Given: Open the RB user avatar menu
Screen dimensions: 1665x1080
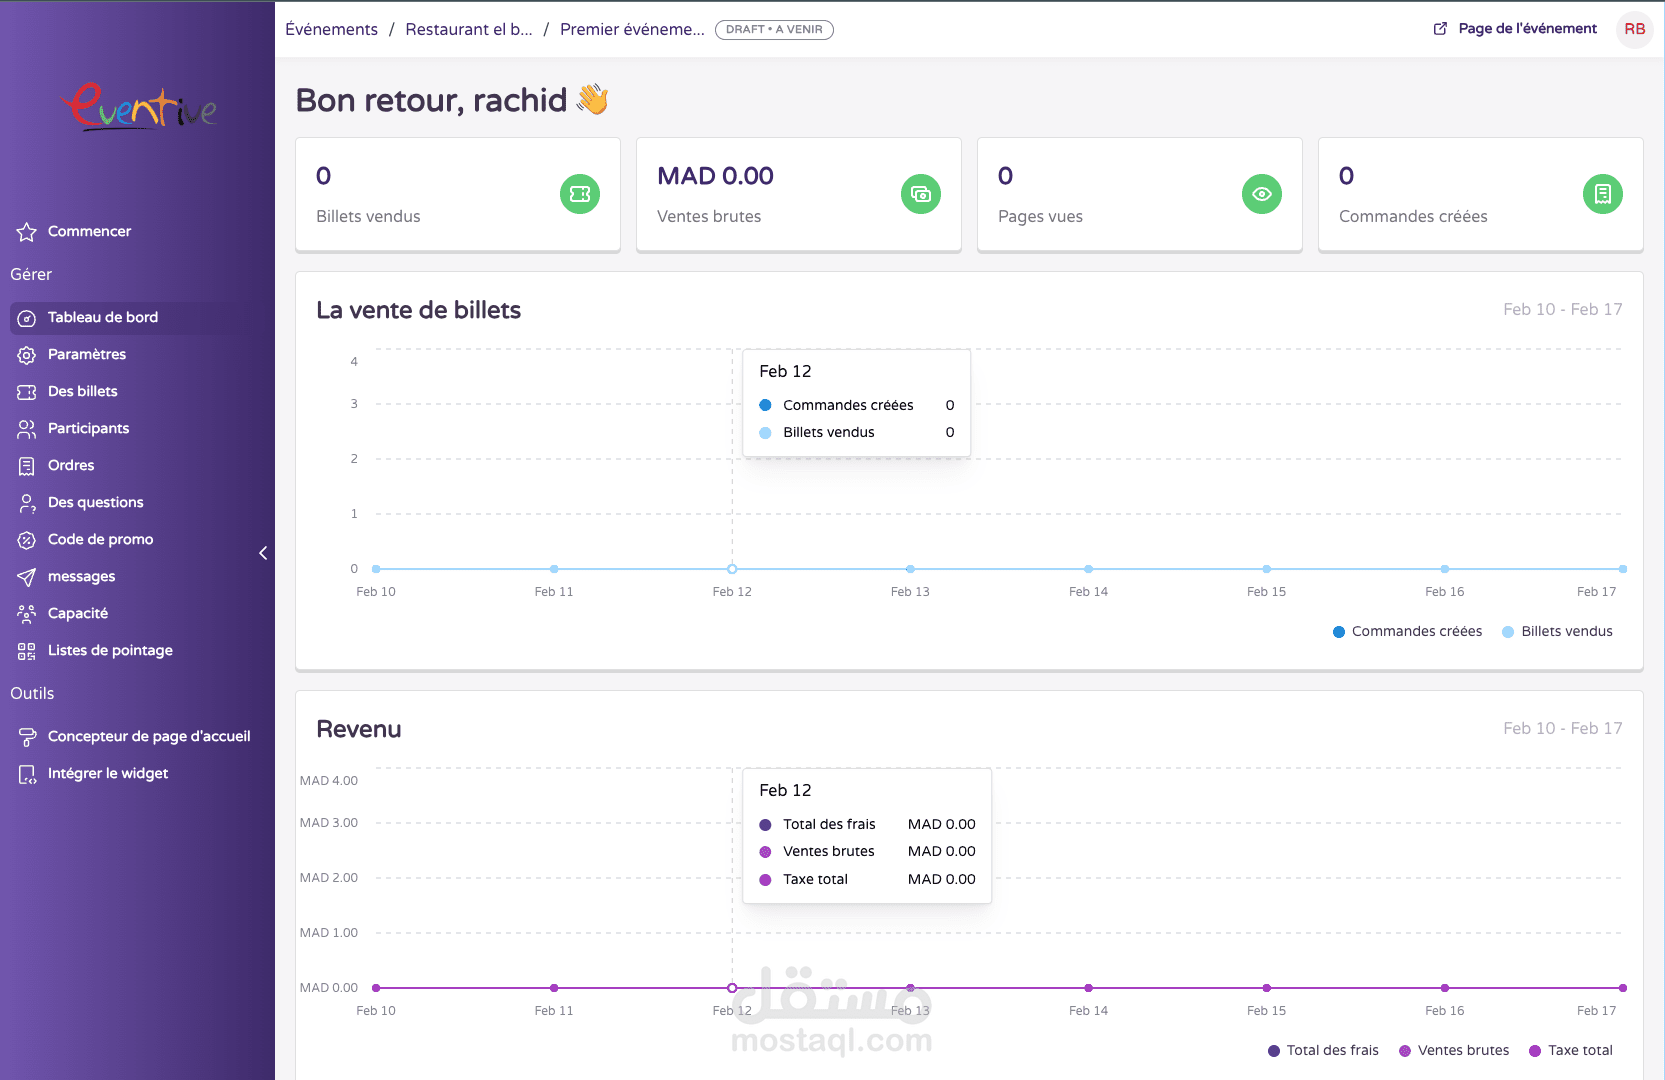Looking at the screenshot, I should [1635, 29].
